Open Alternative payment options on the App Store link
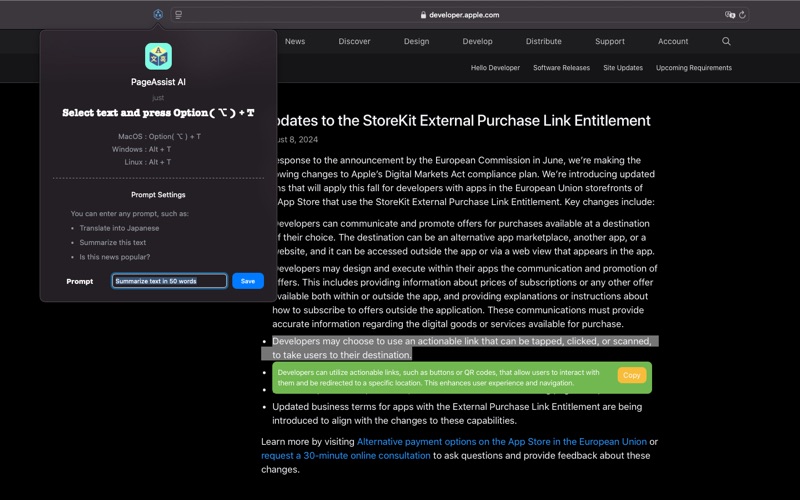This screenshot has height=500, width=800. tap(502, 442)
